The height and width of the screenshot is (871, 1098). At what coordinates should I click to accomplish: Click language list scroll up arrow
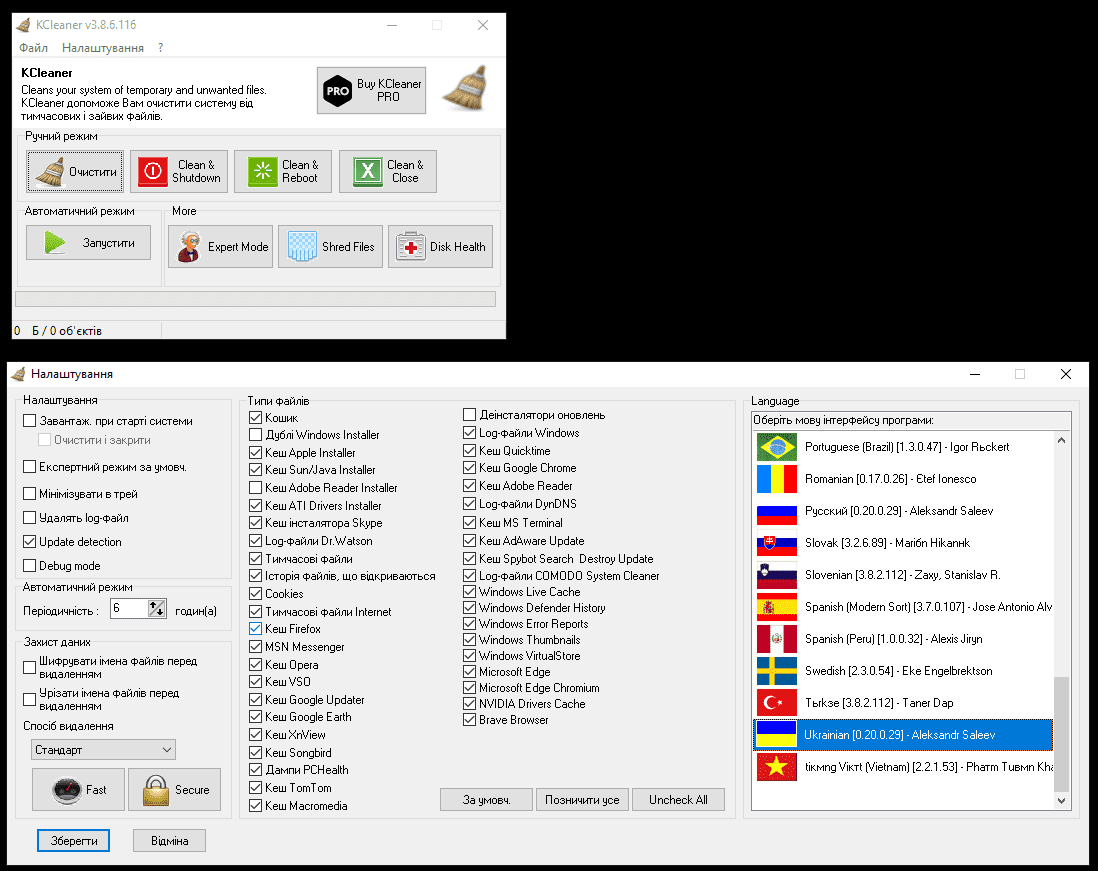click(1062, 440)
